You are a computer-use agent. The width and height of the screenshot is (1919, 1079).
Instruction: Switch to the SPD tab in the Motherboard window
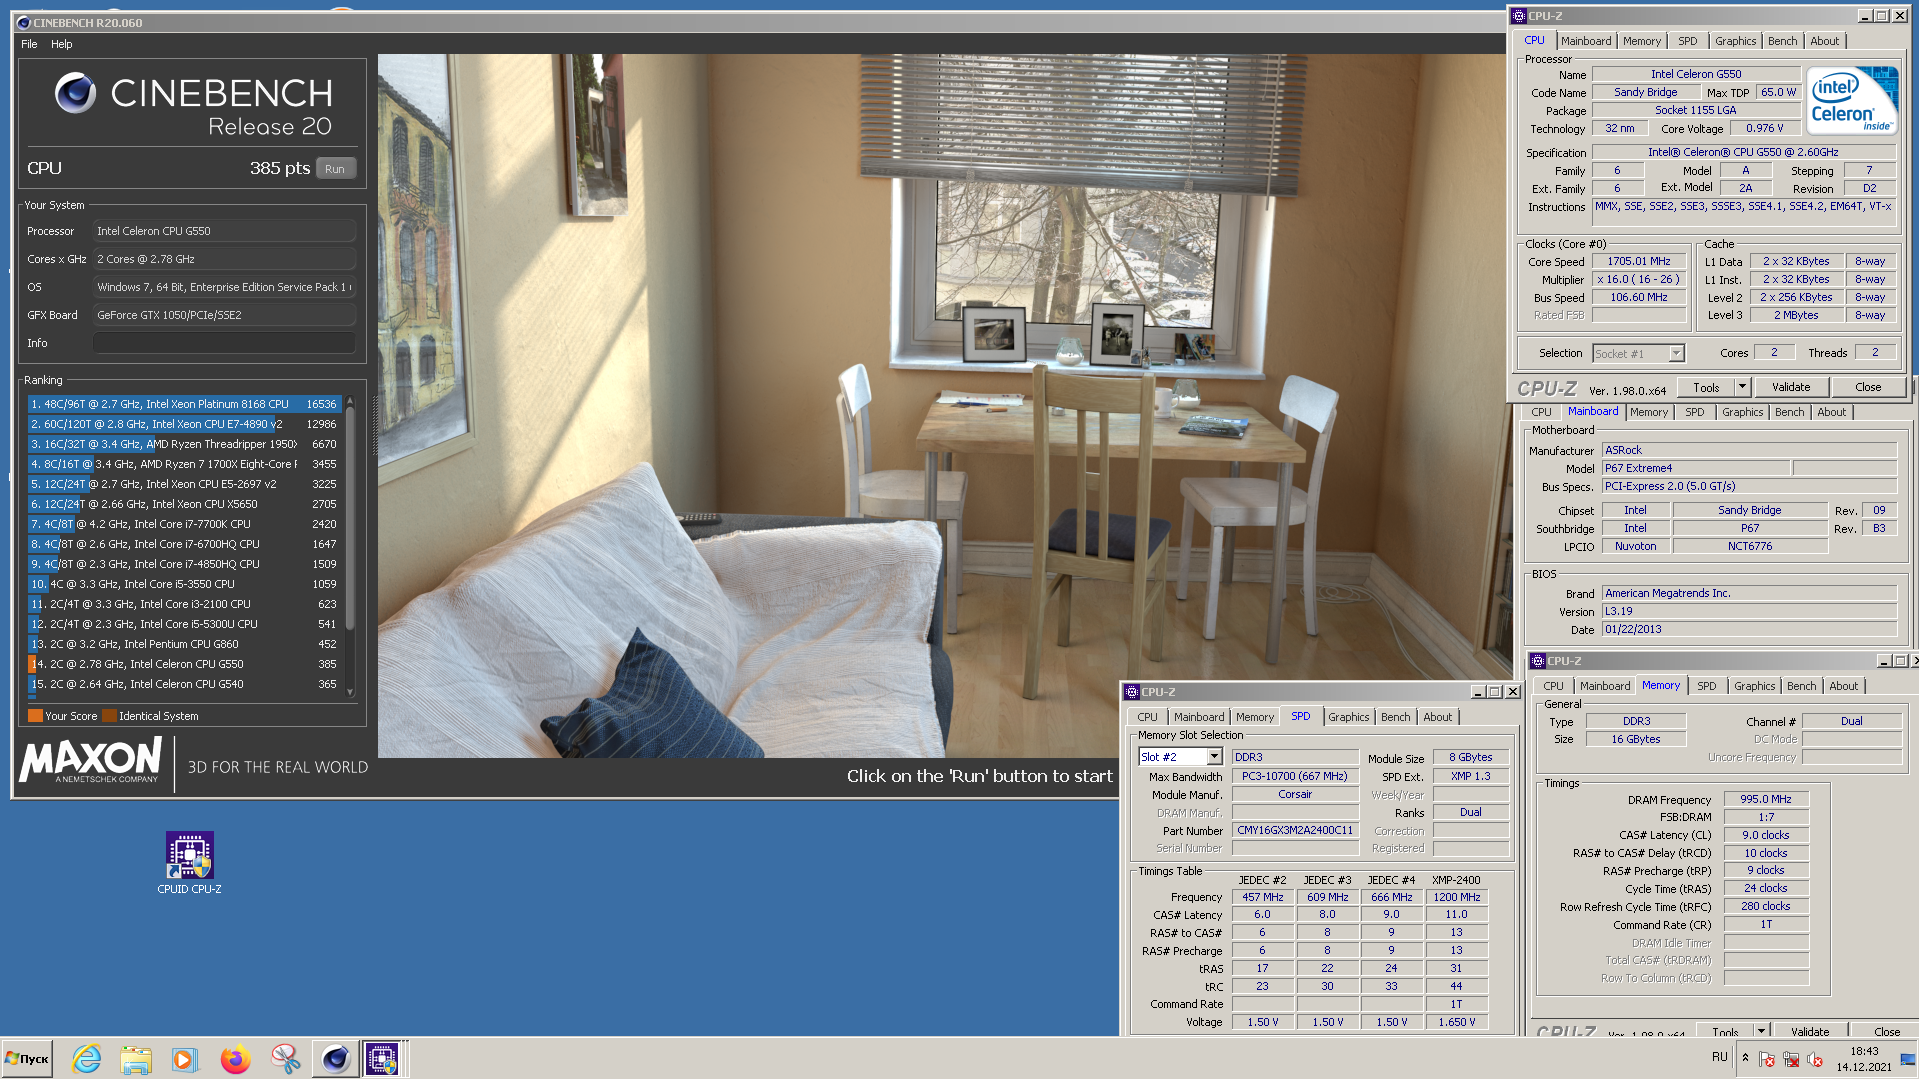pos(1694,412)
